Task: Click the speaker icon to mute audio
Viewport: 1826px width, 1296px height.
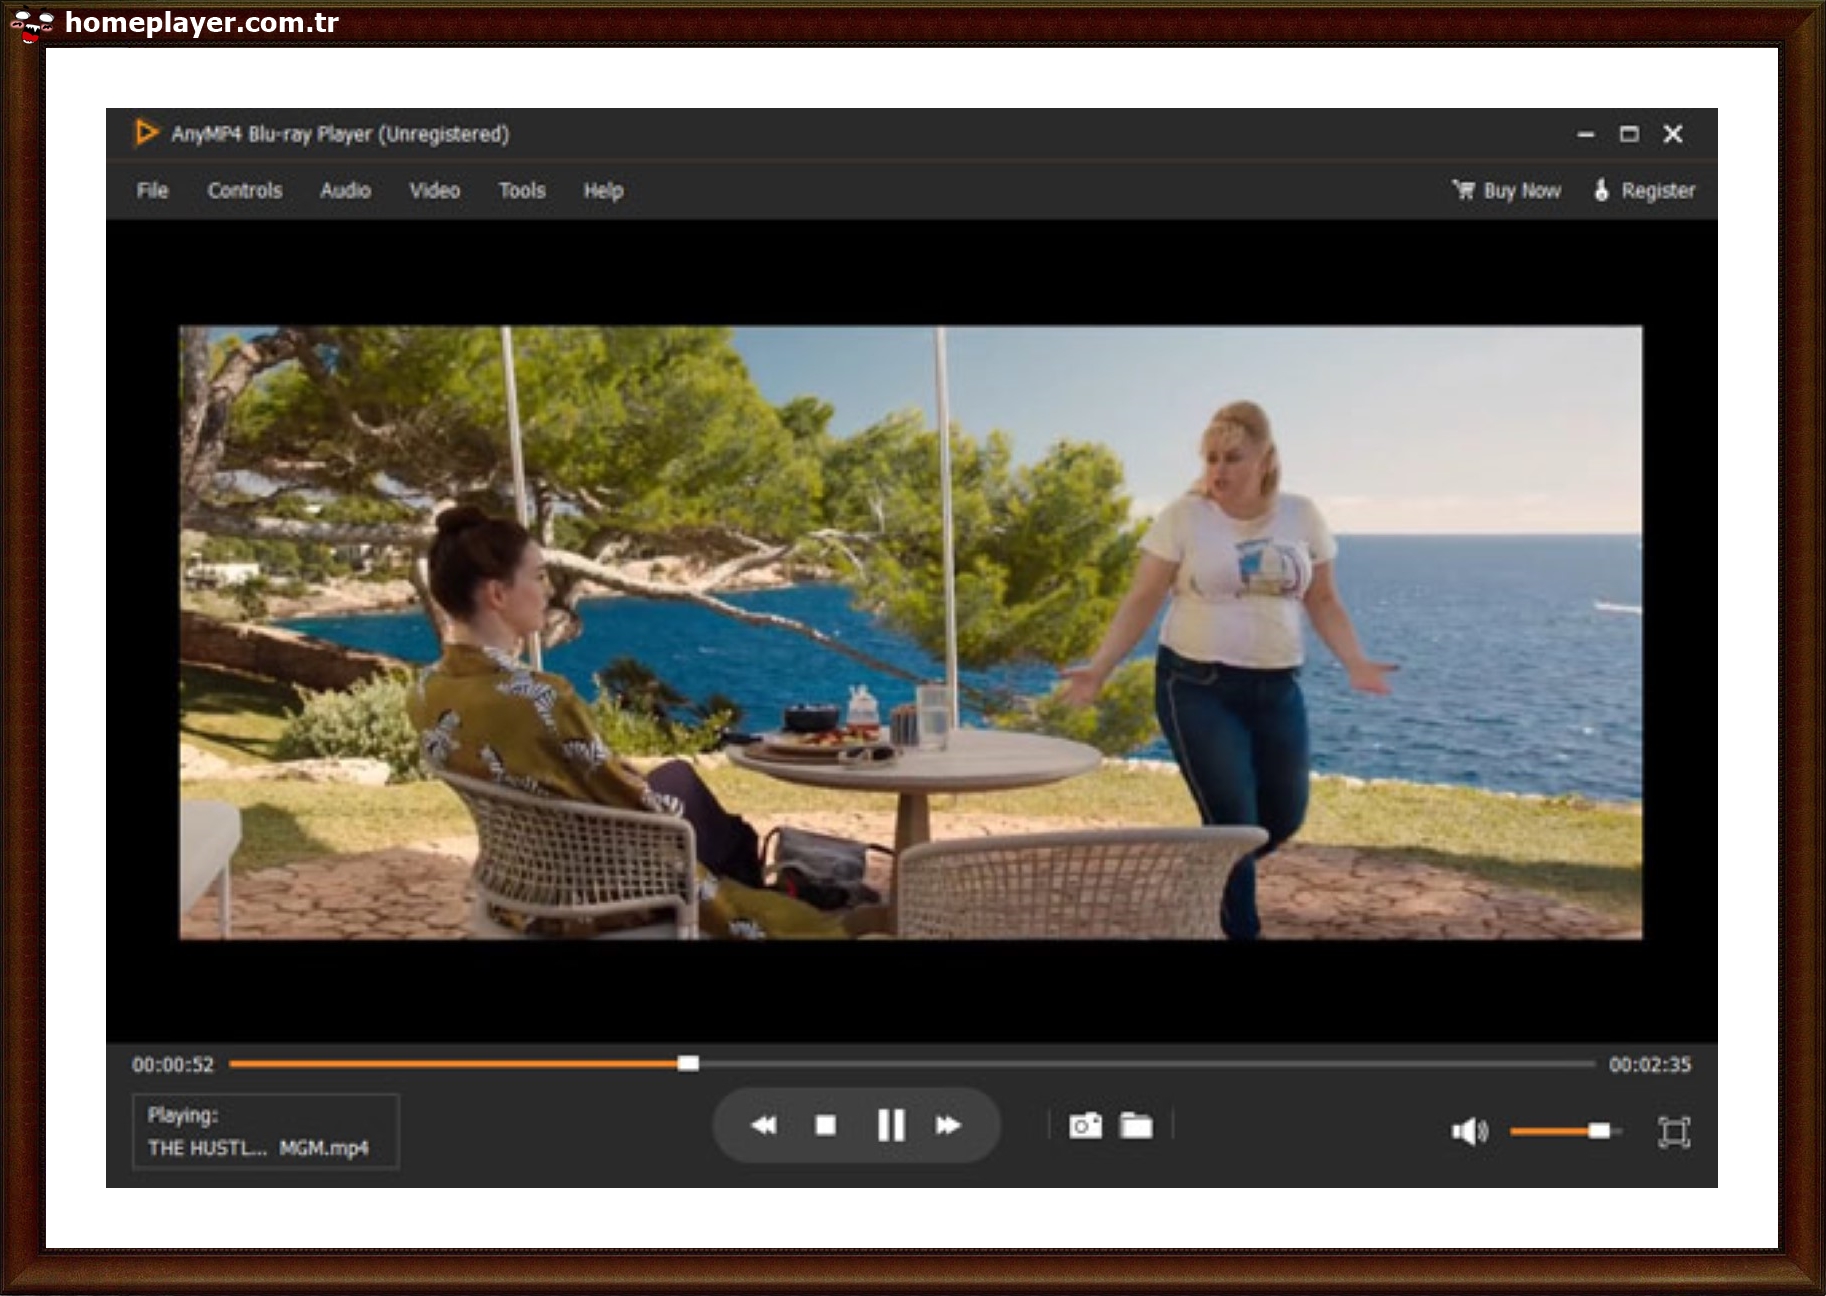Action: click(x=1468, y=1128)
